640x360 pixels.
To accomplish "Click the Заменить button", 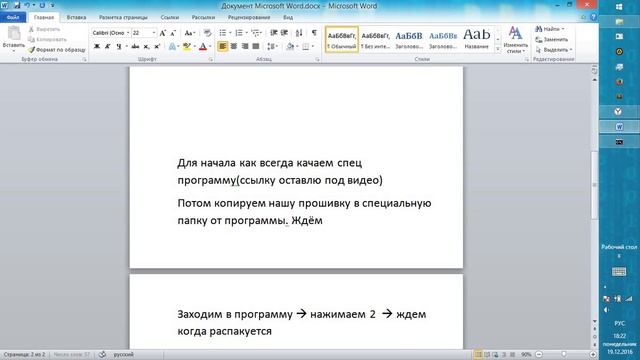I will (x=551, y=40).
